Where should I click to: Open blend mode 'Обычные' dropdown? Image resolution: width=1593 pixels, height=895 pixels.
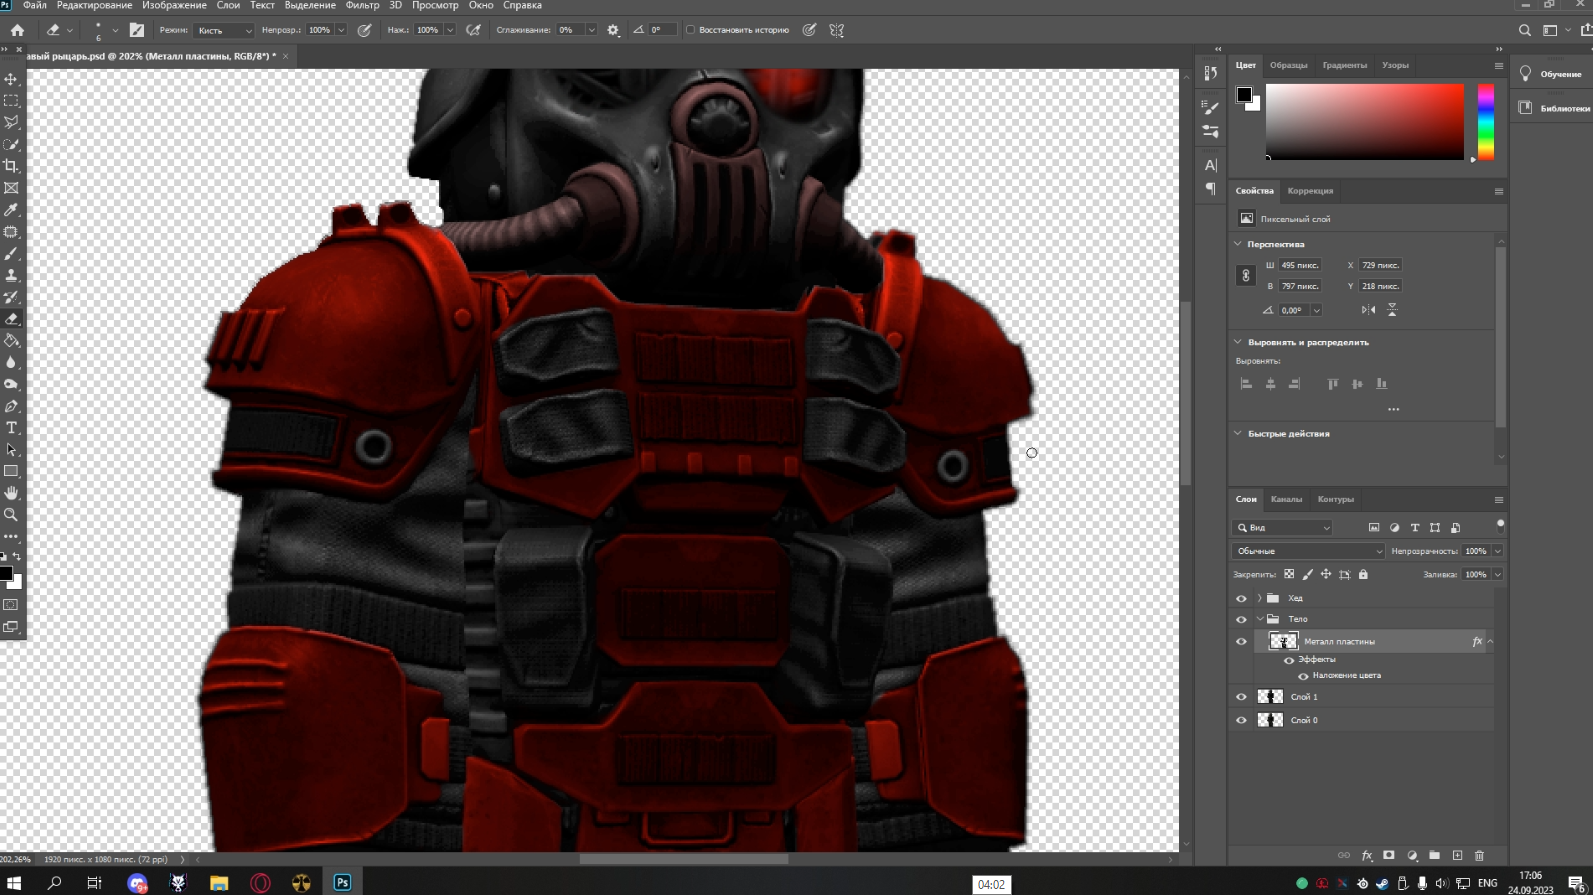point(1308,551)
